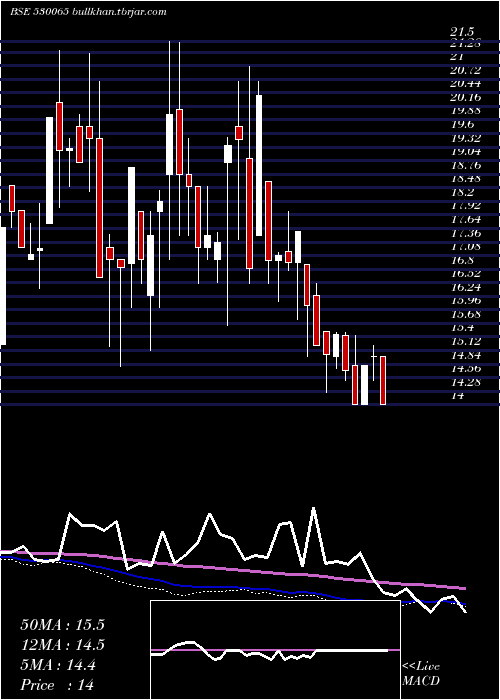The image size is (500, 700).
Task: Click the 20.16 price axis label
Action: click(466, 97)
